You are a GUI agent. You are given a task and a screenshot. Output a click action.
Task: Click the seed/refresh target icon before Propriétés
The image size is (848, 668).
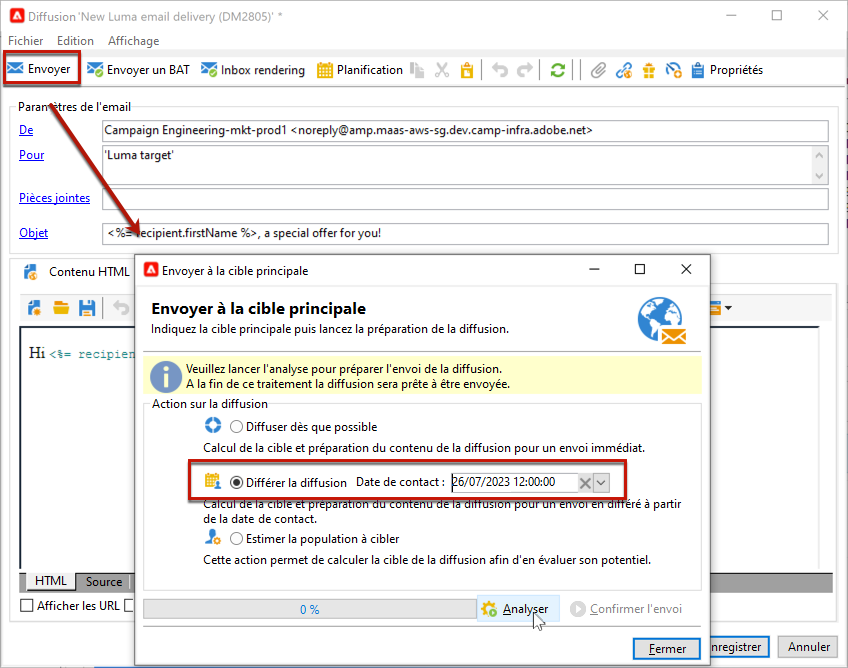(x=673, y=70)
